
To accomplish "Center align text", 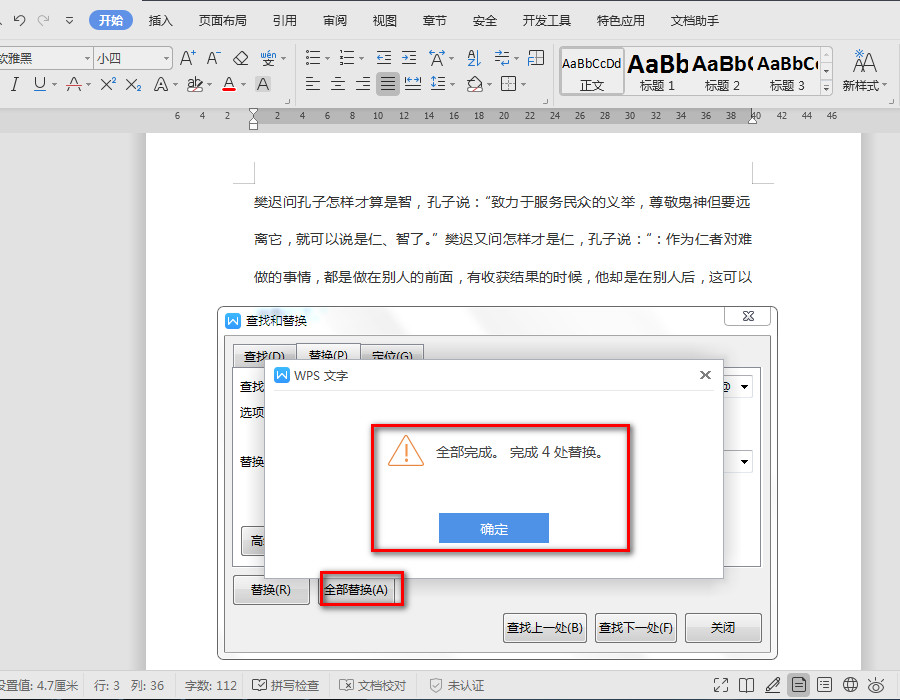I will click(338, 84).
